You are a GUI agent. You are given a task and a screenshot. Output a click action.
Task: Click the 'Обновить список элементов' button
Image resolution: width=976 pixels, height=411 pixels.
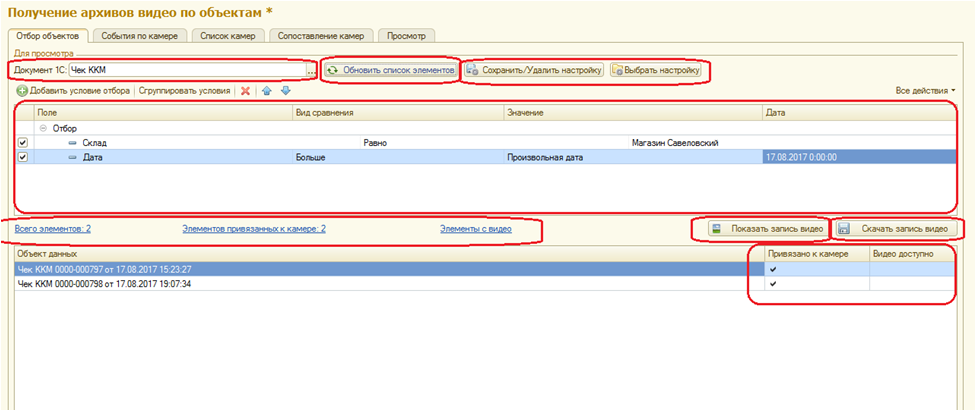(x=392, y=70)
